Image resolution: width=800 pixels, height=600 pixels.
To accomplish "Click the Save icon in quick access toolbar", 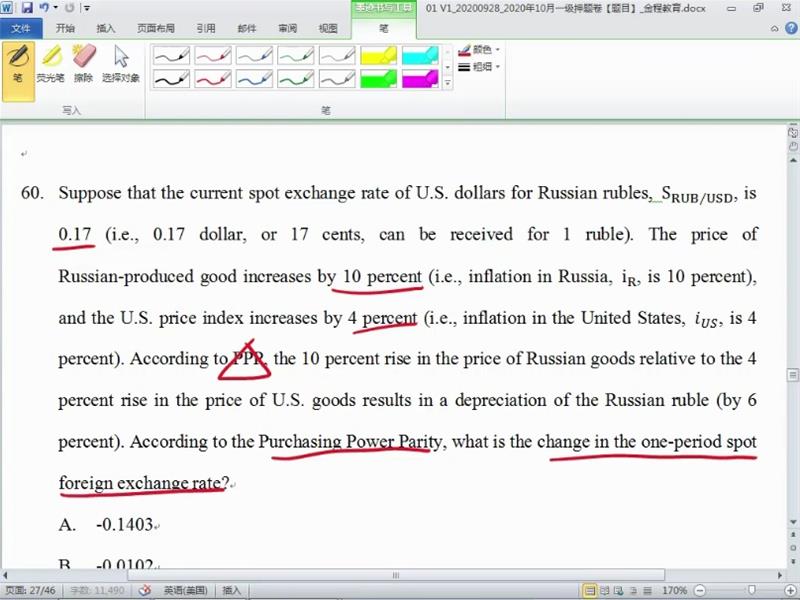I will click(x=27, y=8).
